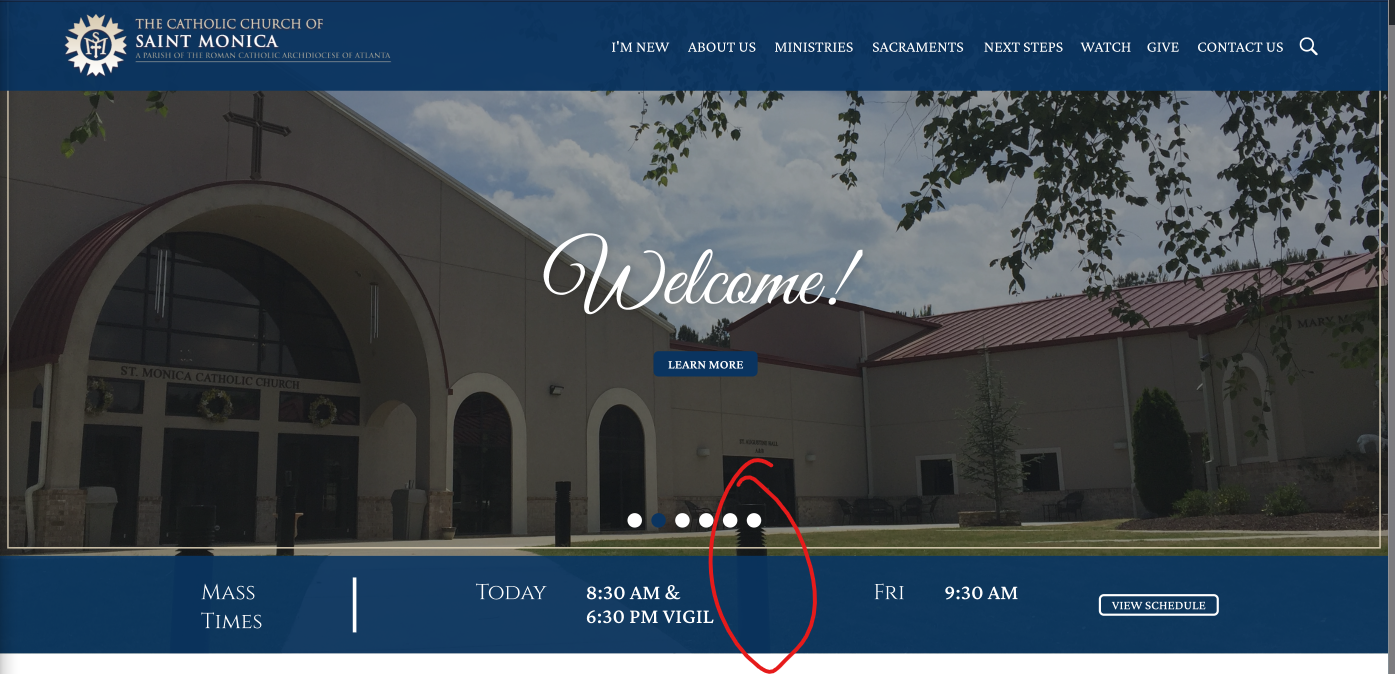Screen dimensions: 1395x676
Task: Go to the Contact Us page
Action: point(1240,47)
